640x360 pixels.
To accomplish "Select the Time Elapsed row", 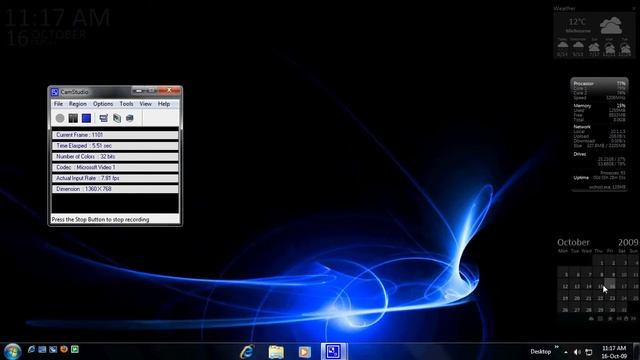I will coord(115,146).
